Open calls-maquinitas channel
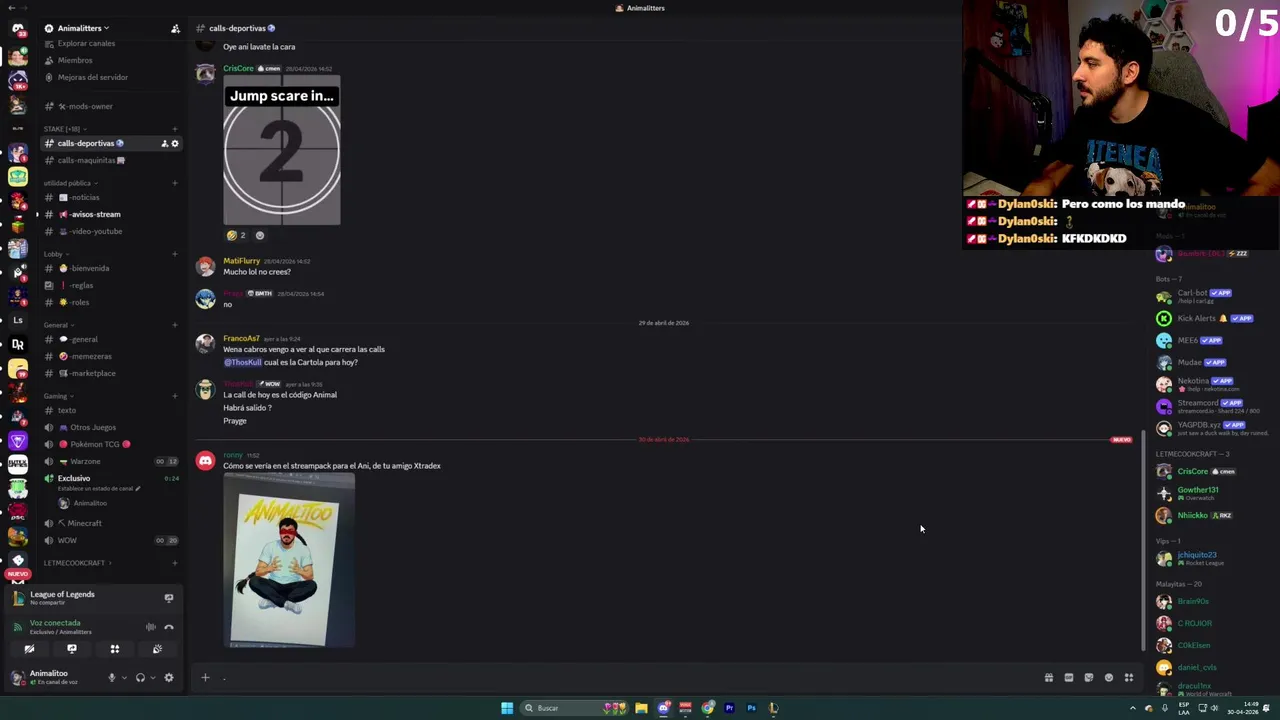1280x720 pixels. pyautogui.click(x=110, y=160)
